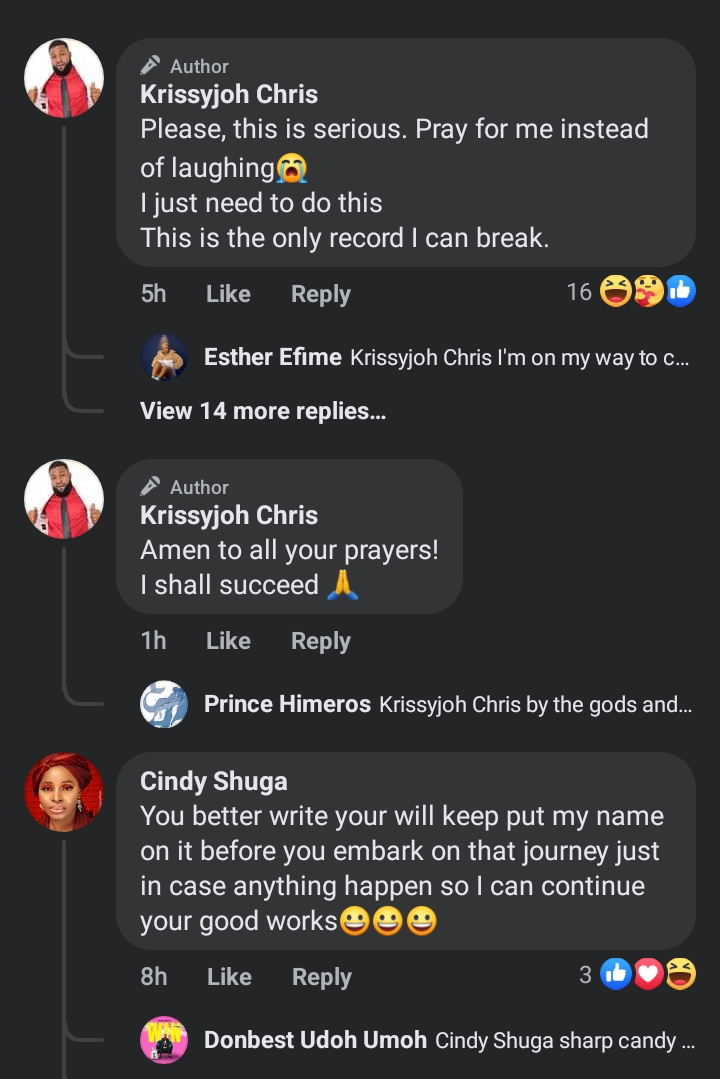Like the 'Amen to all your prayers' comment
This screenshot has height=1079, width=720.
pyautogui.click(x=228, y=641)
